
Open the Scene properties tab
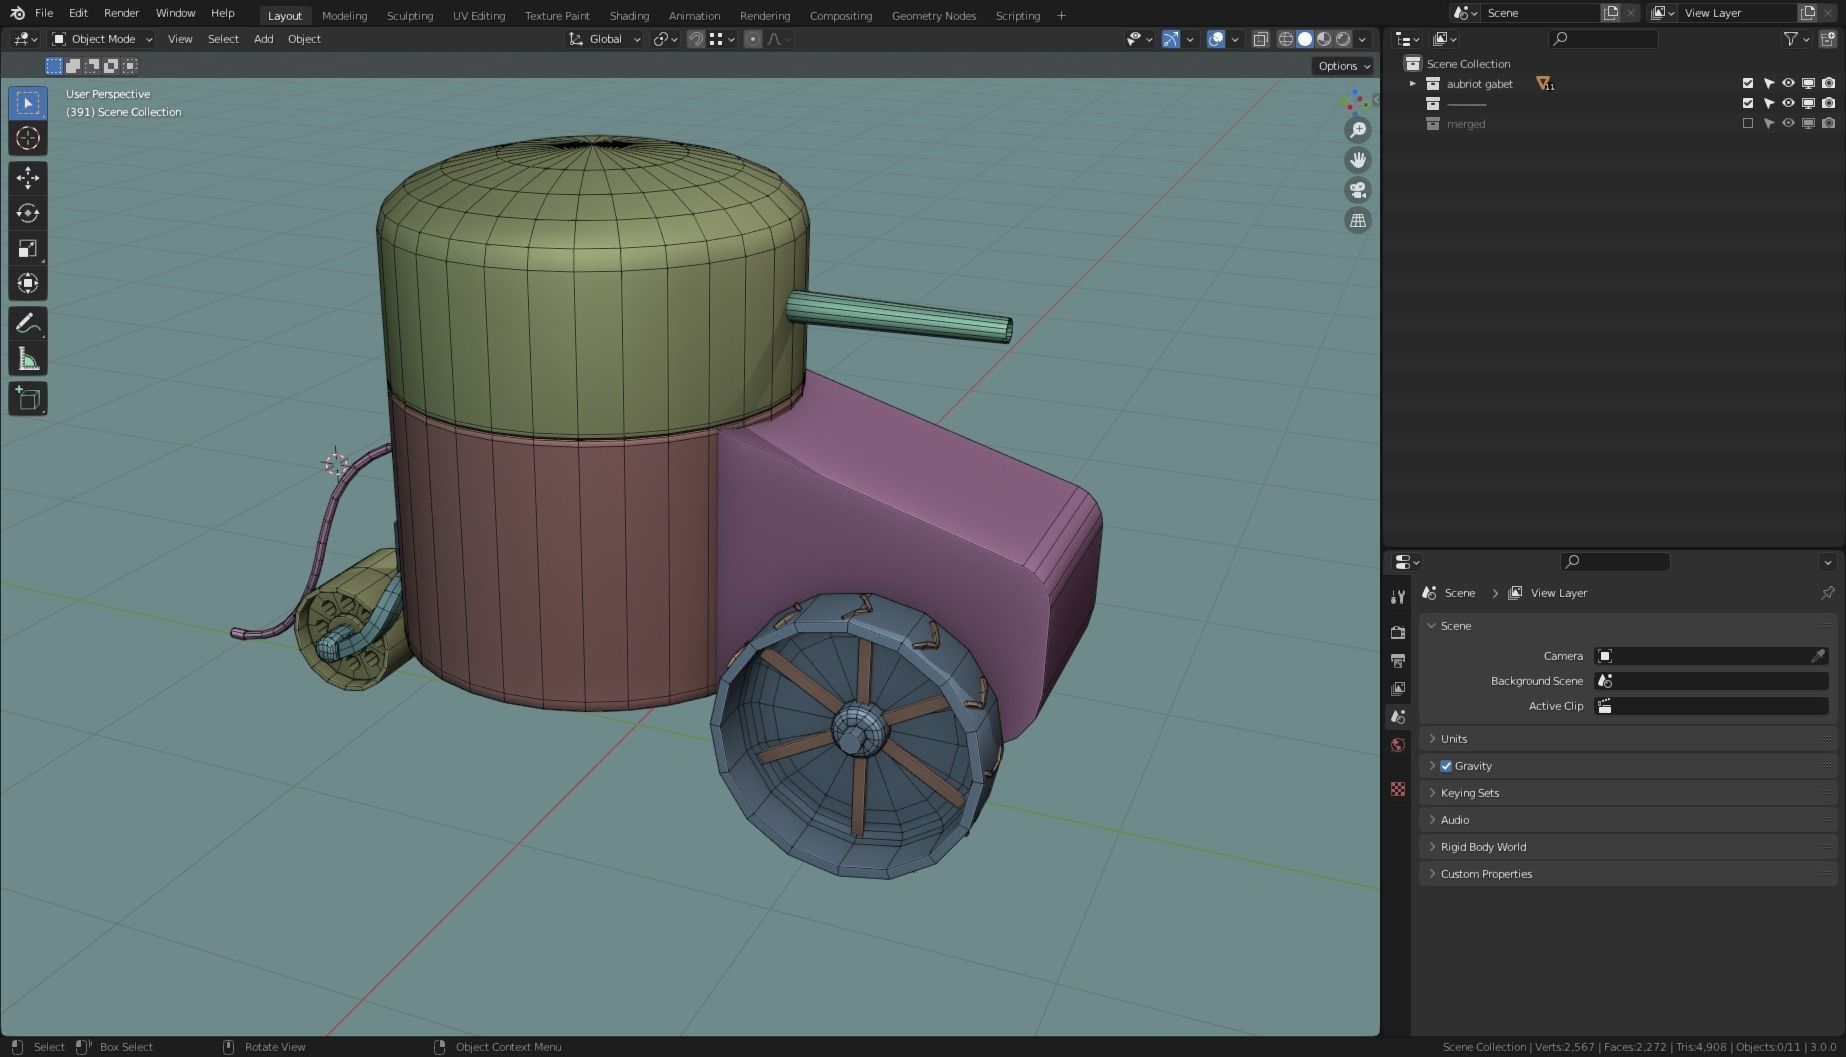1398,716
